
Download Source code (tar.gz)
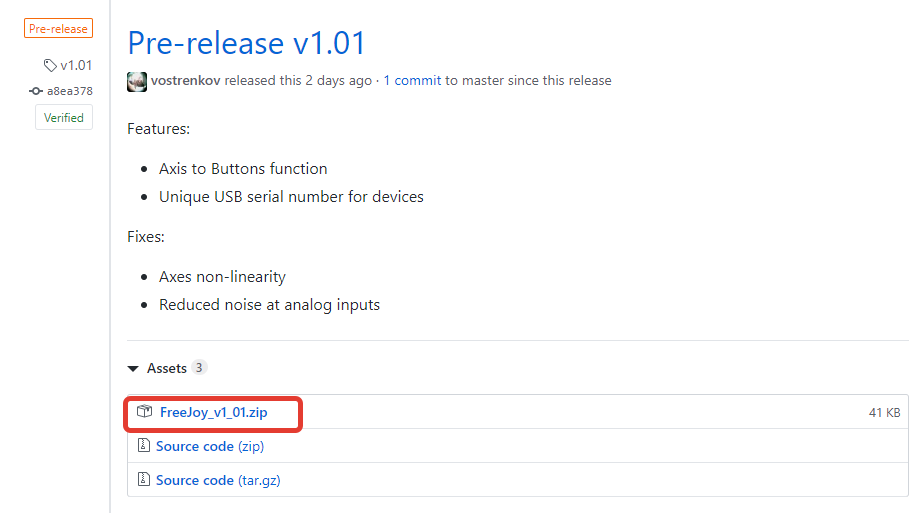218,480
